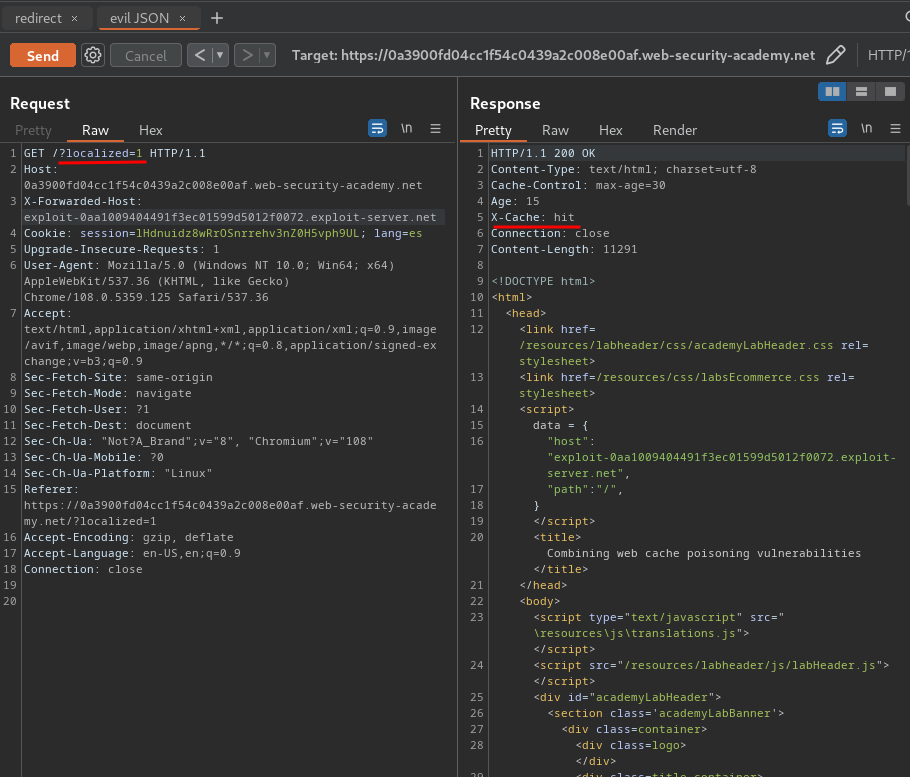Click the Upgrade-Insecure-Requests header

[121, 249]
